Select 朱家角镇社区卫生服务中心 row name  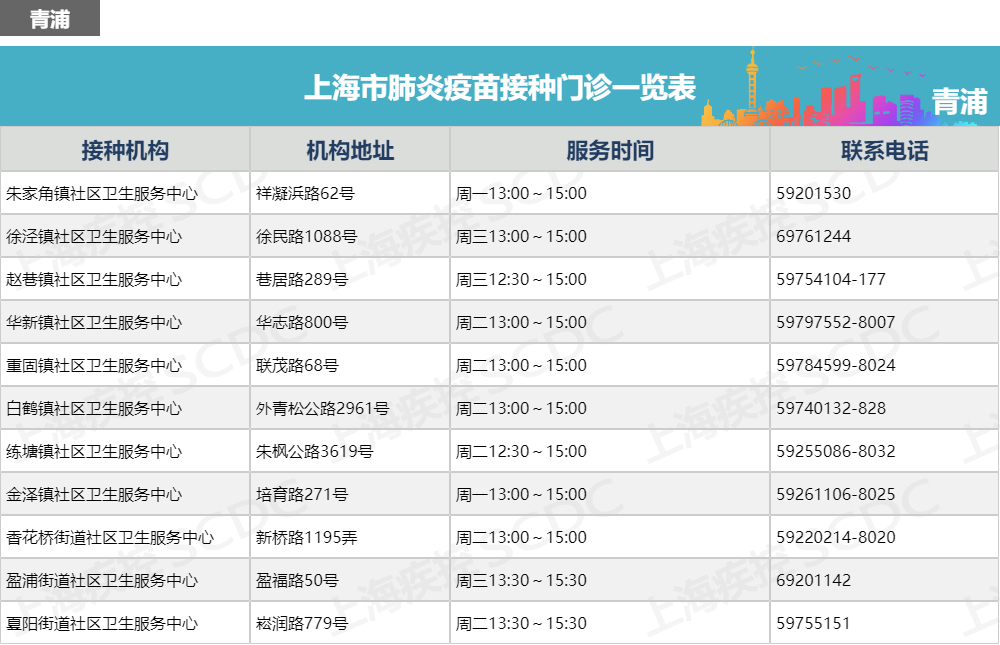point(102,193)
